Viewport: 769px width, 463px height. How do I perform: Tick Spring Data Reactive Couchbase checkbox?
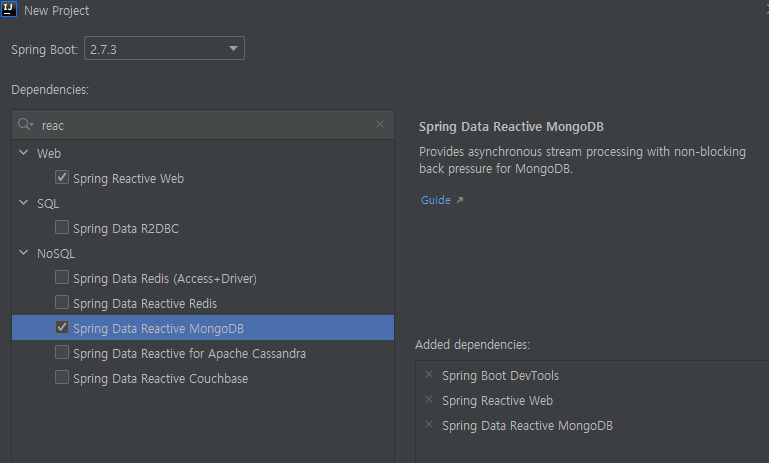coord(62,378)
